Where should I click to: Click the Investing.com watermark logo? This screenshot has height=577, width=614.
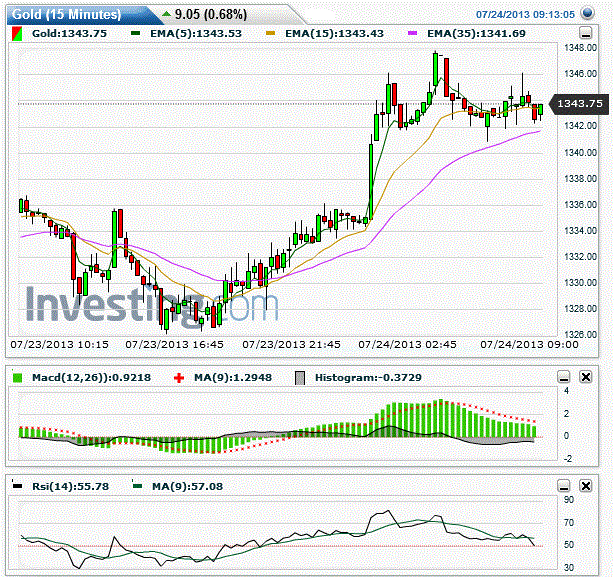(152, 305)
